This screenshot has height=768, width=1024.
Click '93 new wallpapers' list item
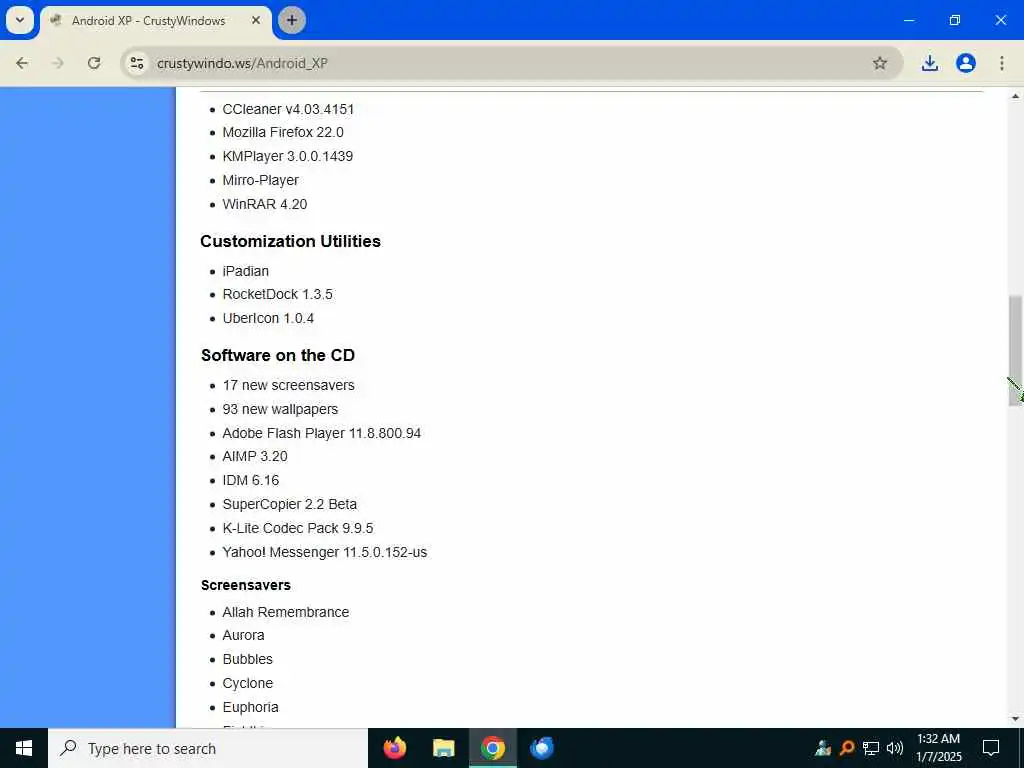point(280,409)
